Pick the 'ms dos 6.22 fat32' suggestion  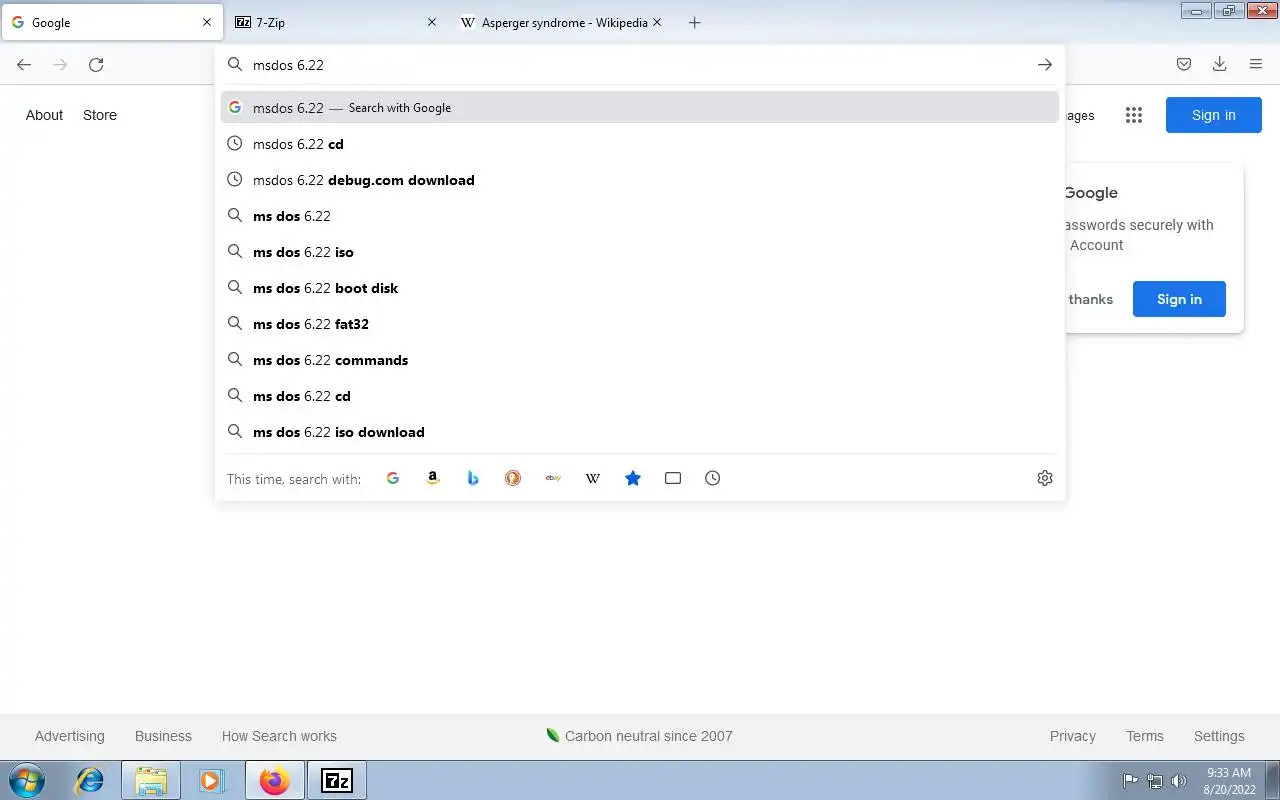[x=640, y=324]
